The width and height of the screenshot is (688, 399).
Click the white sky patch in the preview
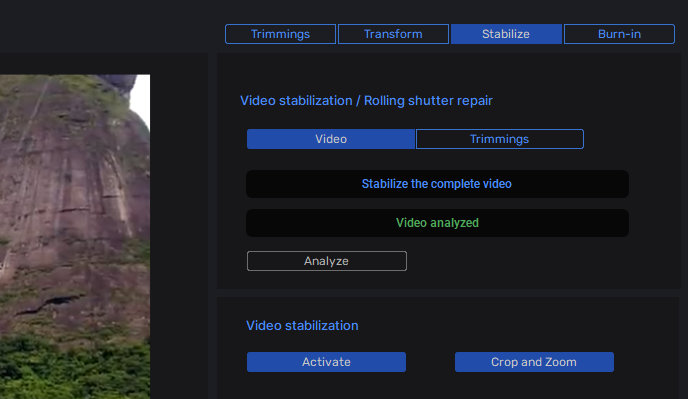click(x=141, y=99)
